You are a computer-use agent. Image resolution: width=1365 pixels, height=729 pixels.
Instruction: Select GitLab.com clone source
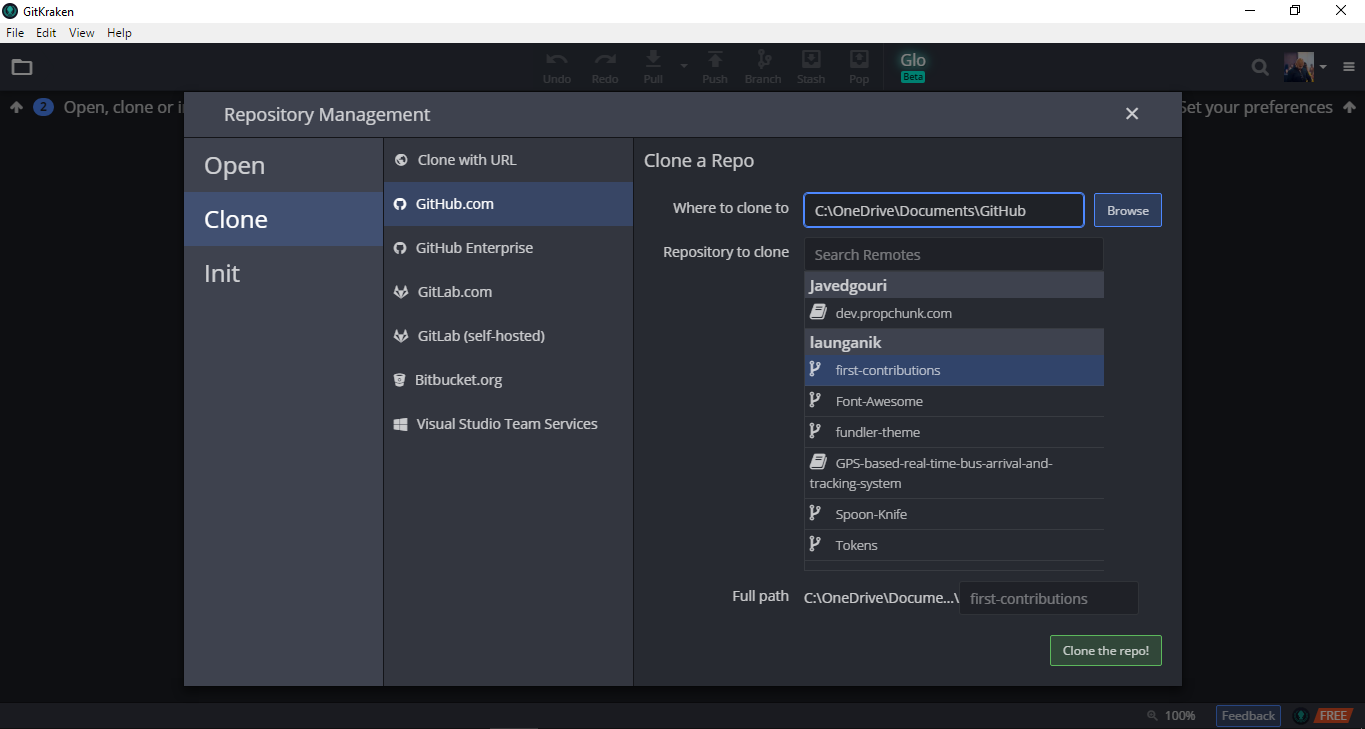[x=508, y=292]
